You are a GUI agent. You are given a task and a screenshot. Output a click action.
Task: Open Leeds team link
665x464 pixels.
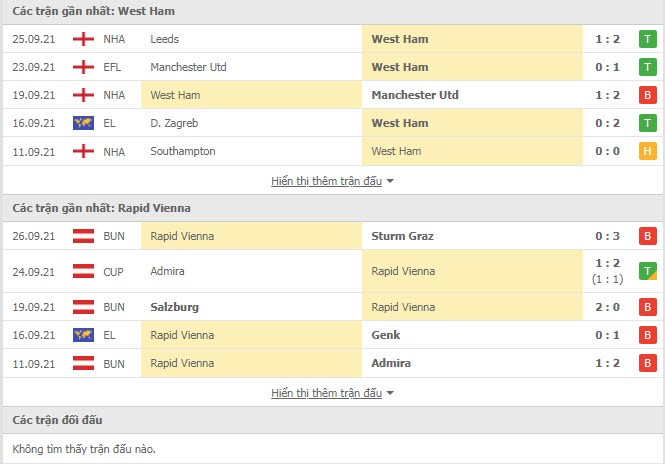tap(165, 39)
